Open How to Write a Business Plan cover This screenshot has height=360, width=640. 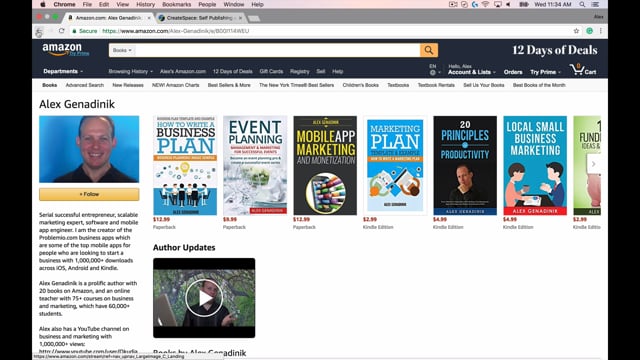tap(185, 165)
